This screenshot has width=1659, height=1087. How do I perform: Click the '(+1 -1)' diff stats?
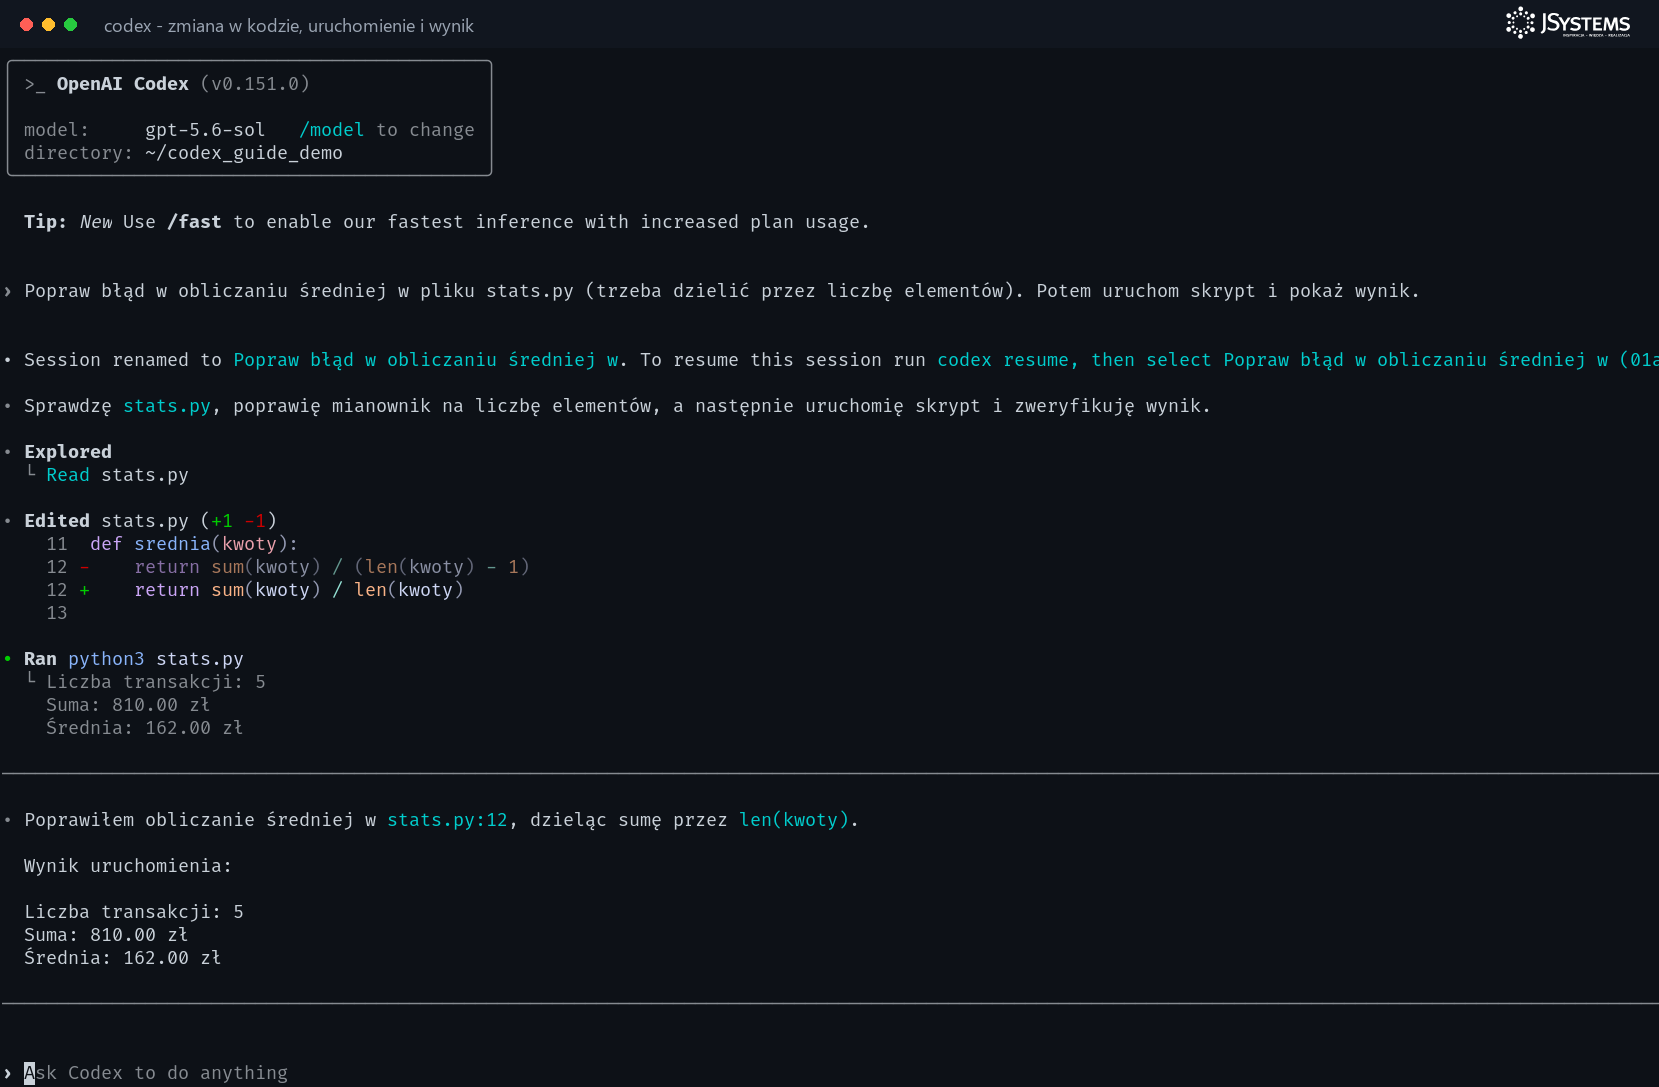[x=239, y=521]
